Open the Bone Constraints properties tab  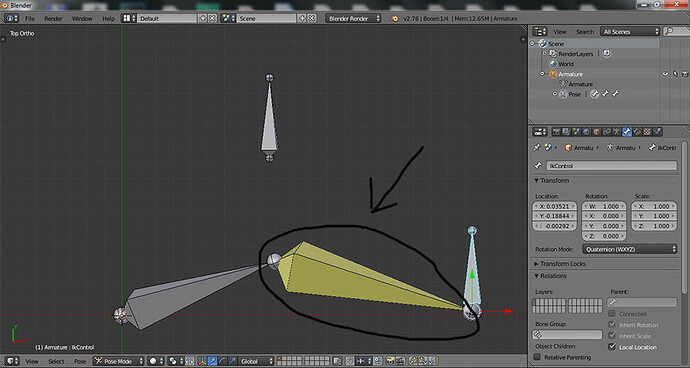tap(637, 132)
